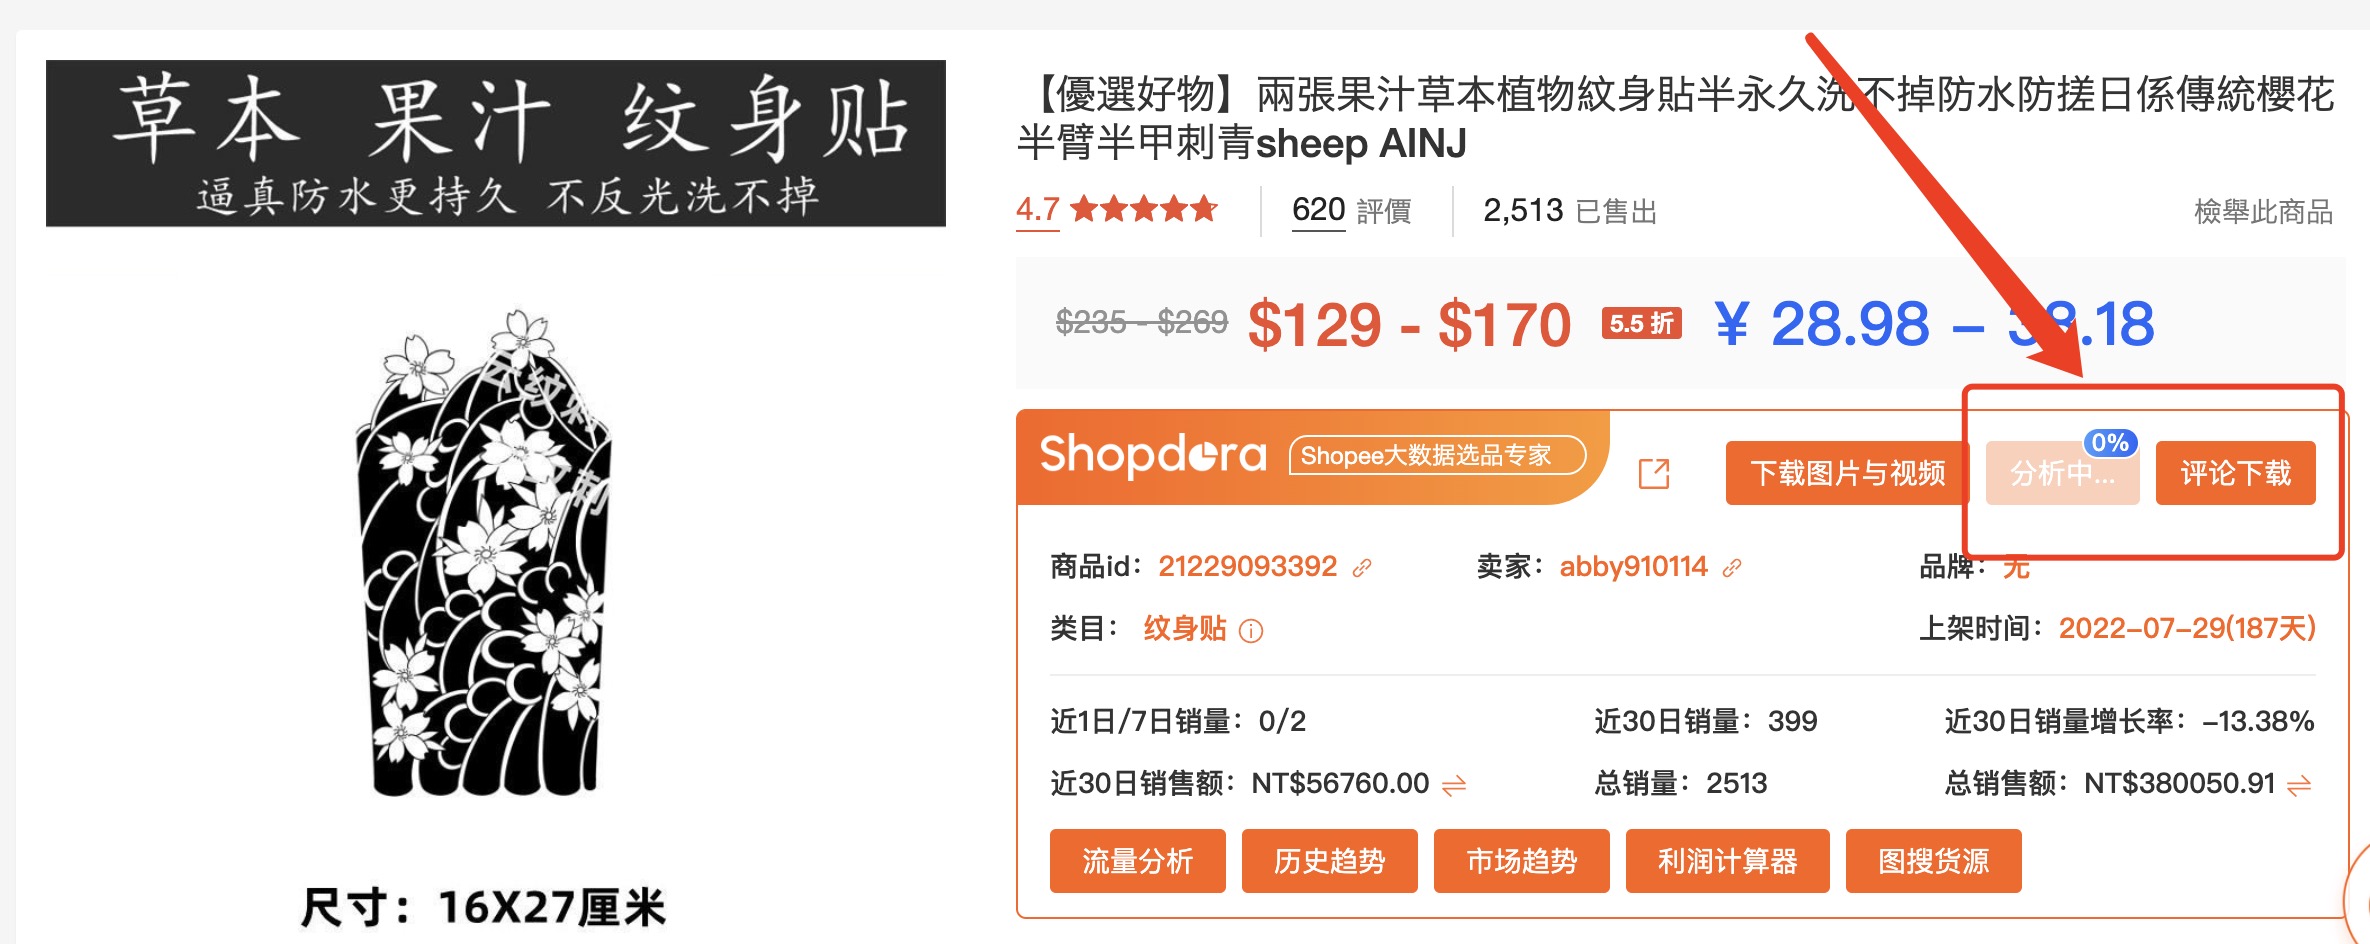2370x944 pixels.
Task: Click the 620 評價 reviews link
Action: (1351, 211)
